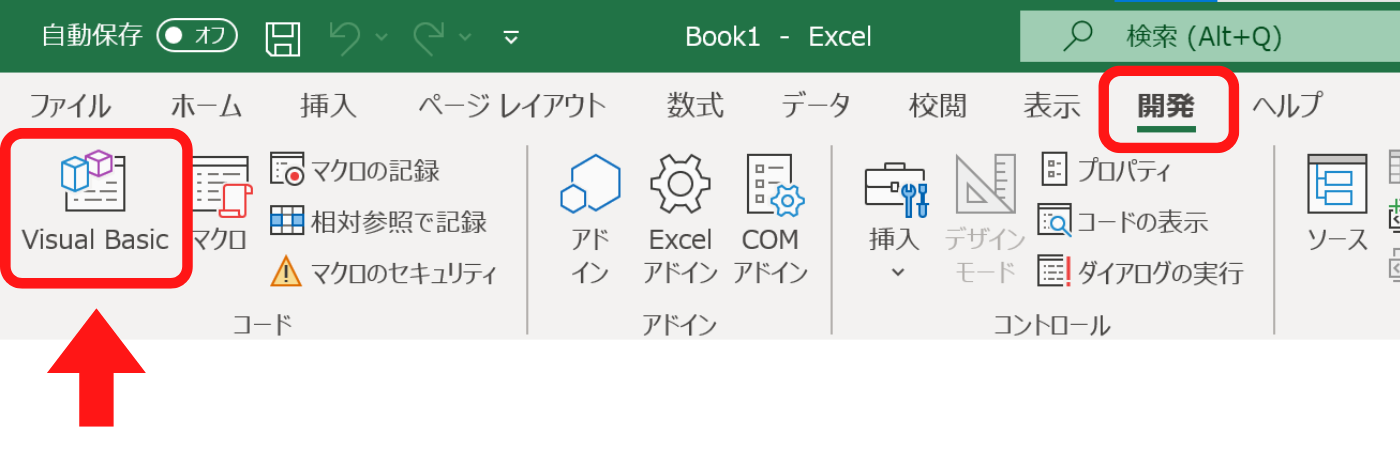Image resolution: width=1400 pixels, height=455 pixels.
Task: Open the ヘルプ tab
Action: [x=1287, y=105]
